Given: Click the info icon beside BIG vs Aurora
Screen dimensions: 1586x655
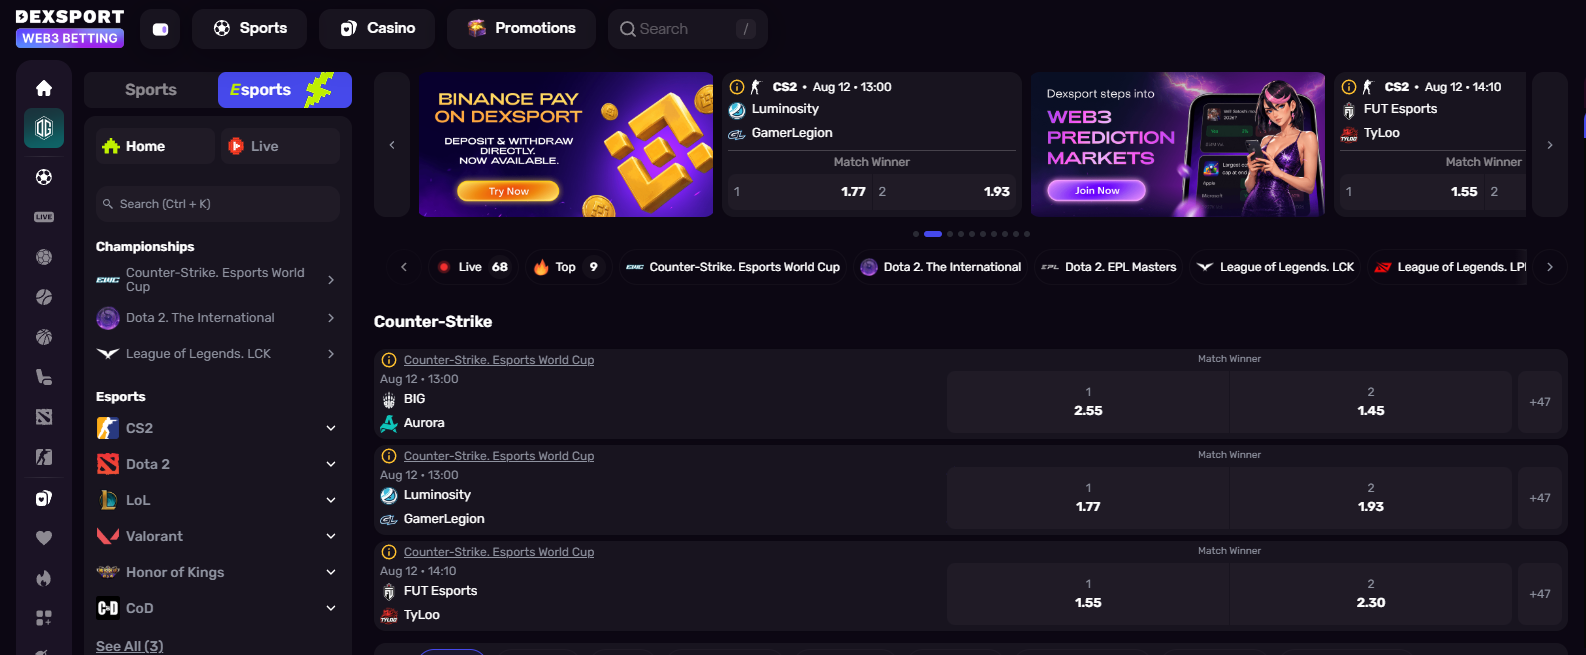Looking at the screenshot, I should click(x=389, y=360).
